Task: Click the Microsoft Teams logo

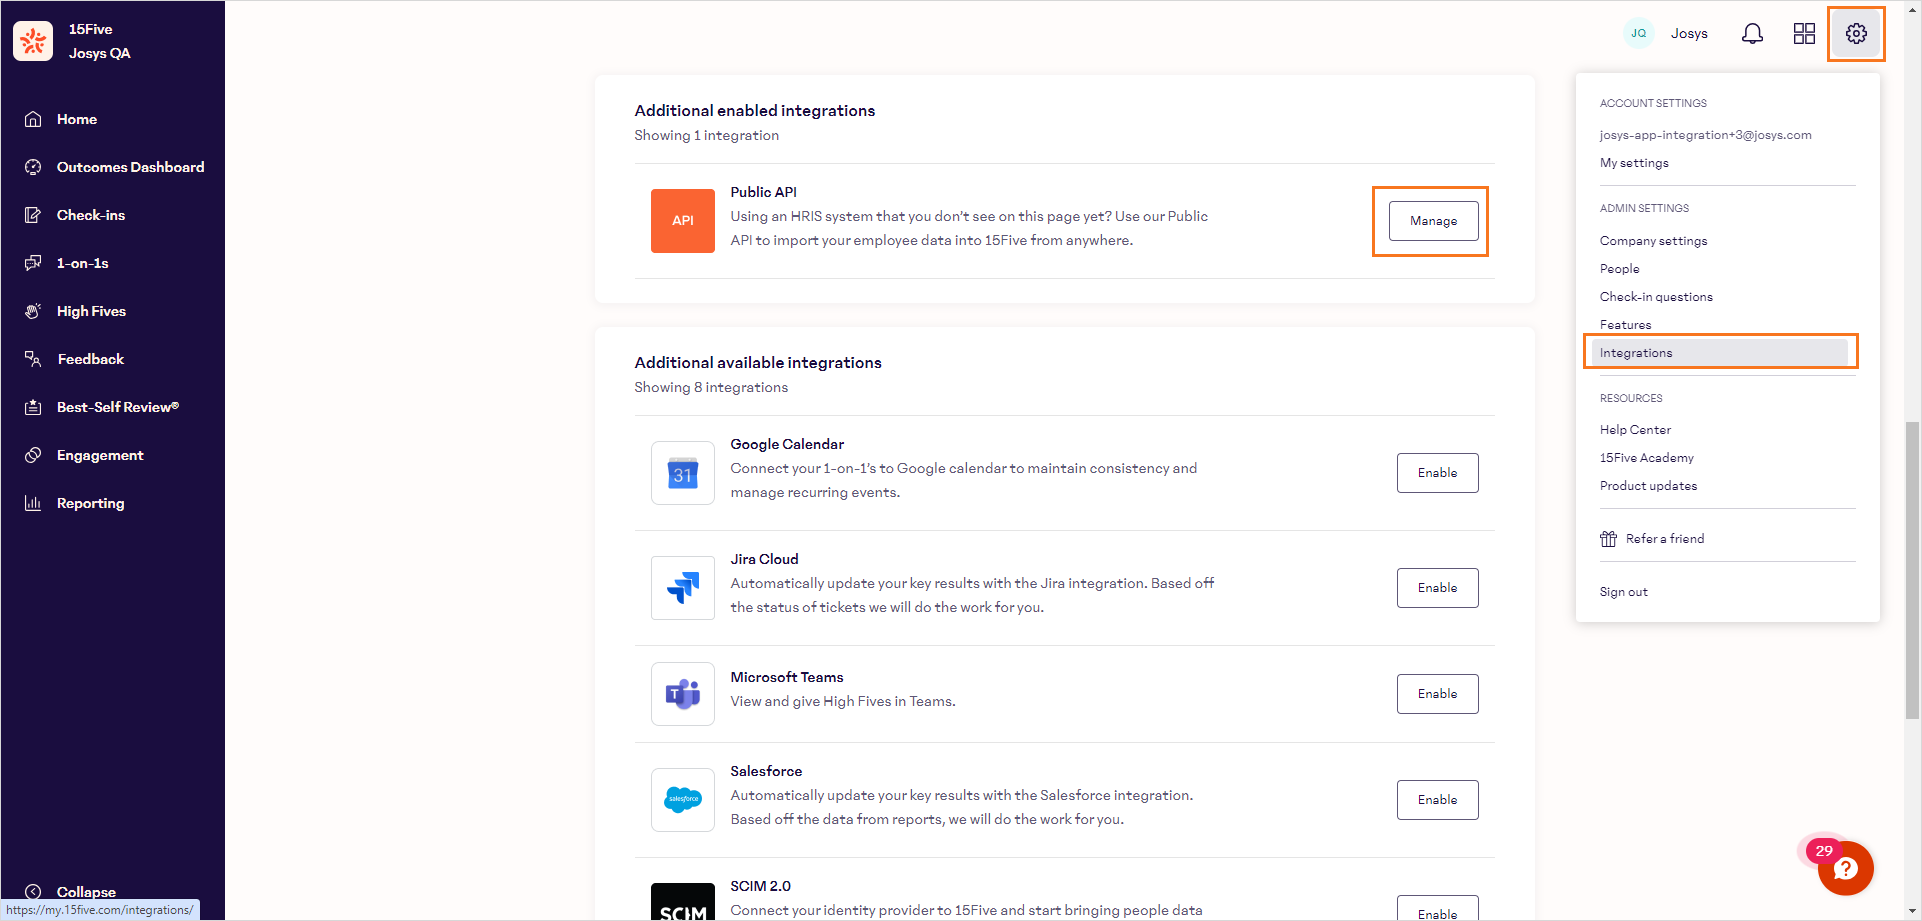Action: pyautogui.click(x=683, y=694)
